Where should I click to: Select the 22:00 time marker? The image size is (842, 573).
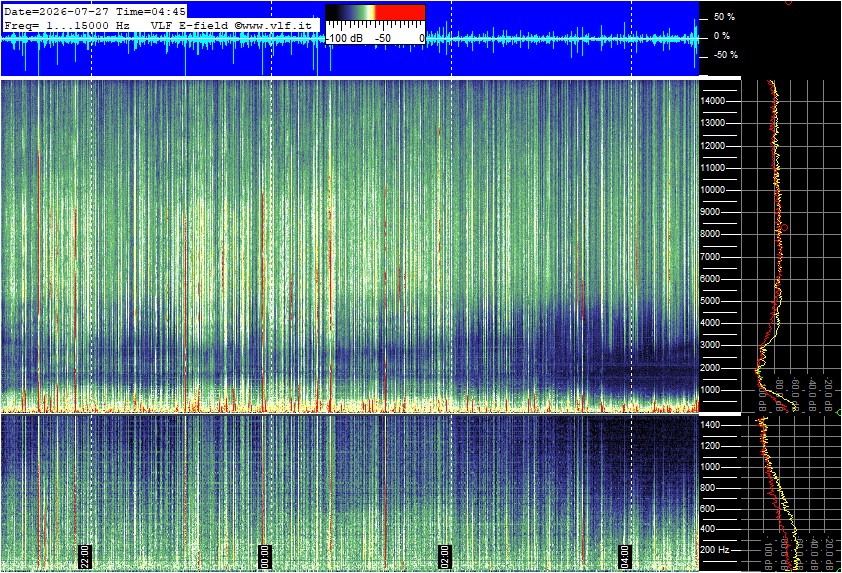pyautogui.click(x=84, y=556)
